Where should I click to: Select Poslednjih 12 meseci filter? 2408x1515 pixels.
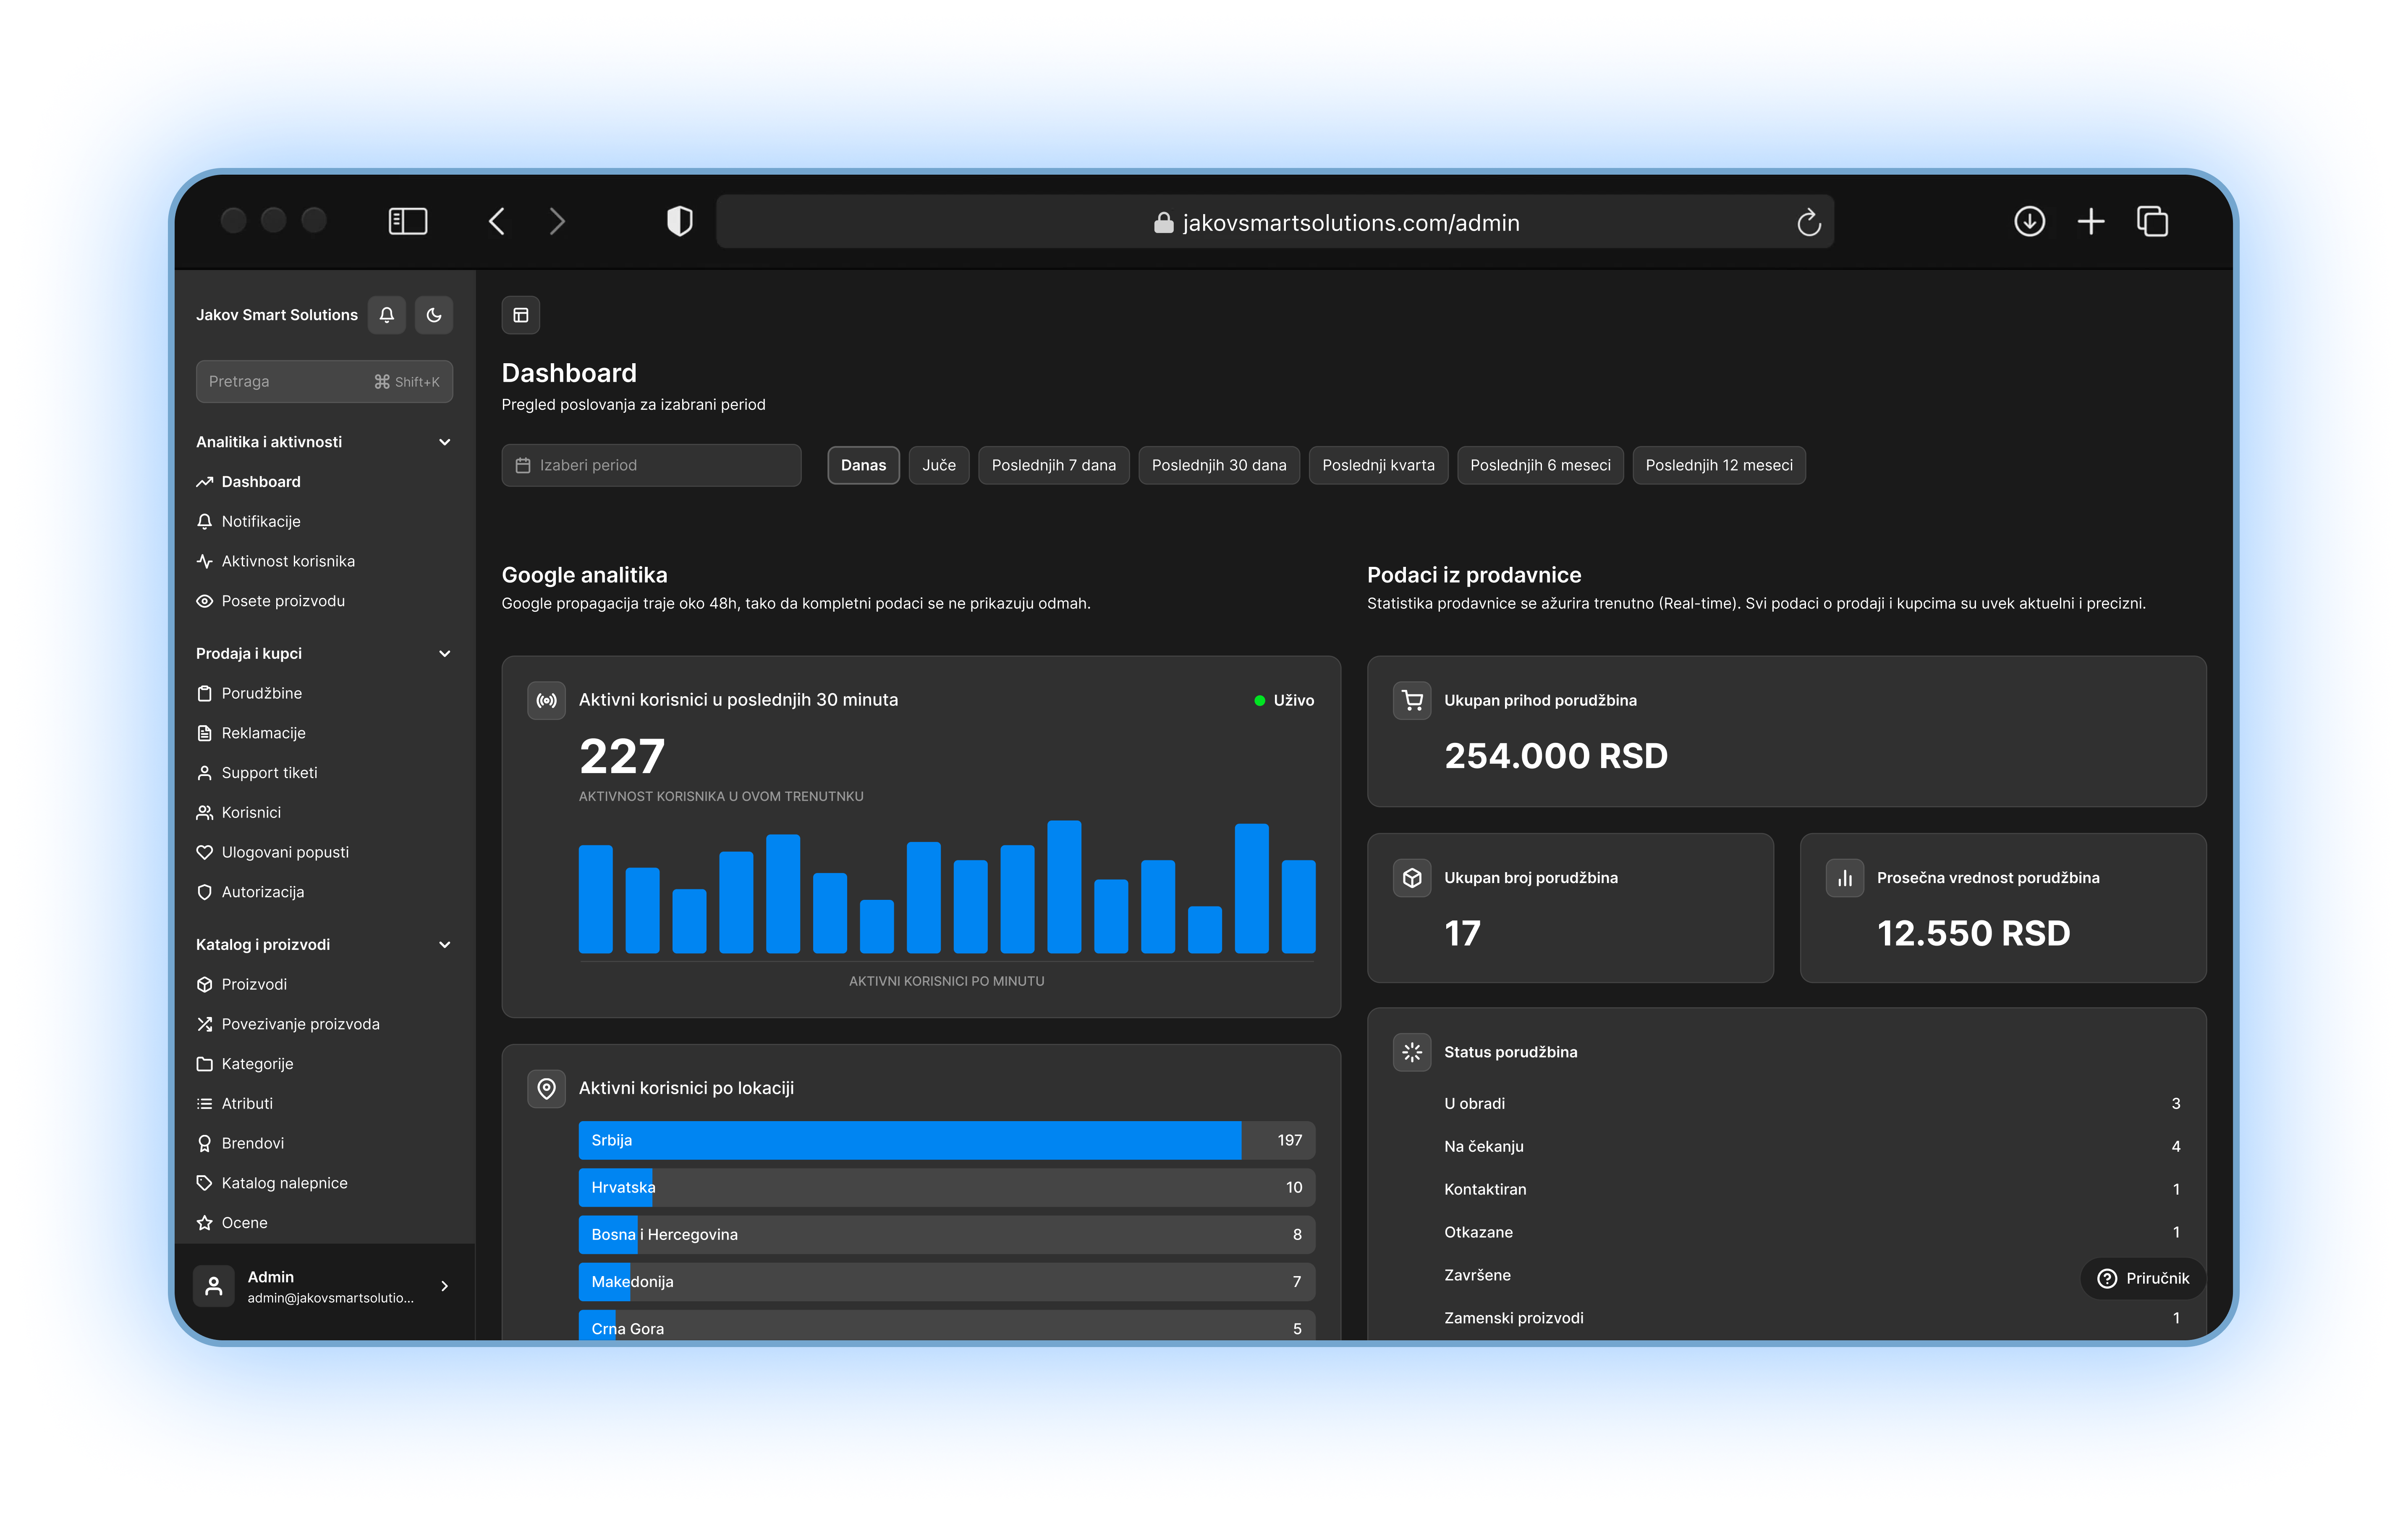coord(1719,465)
